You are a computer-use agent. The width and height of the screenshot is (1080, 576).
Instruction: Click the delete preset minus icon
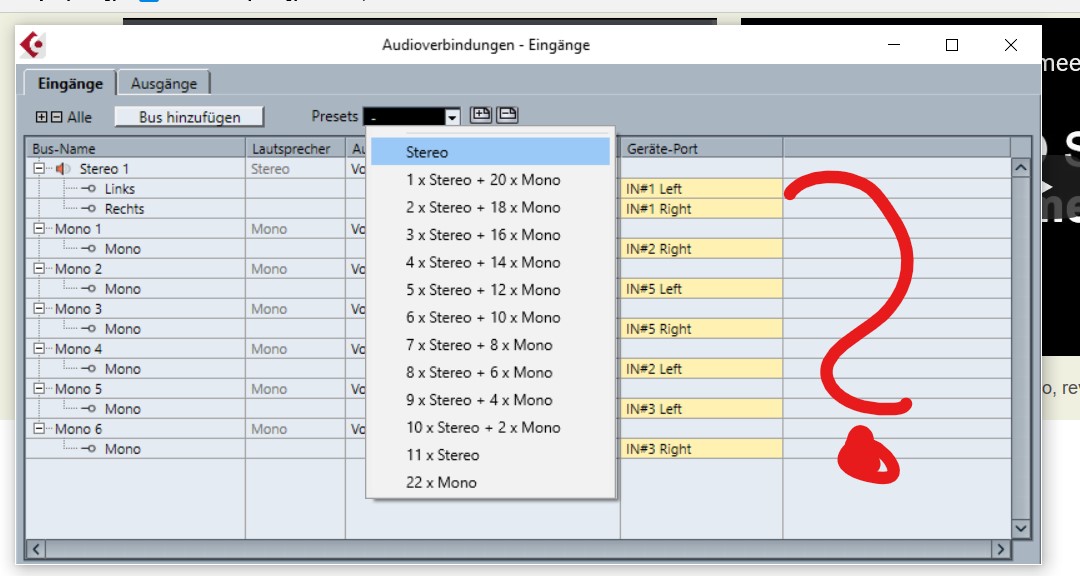click(507, 115)
